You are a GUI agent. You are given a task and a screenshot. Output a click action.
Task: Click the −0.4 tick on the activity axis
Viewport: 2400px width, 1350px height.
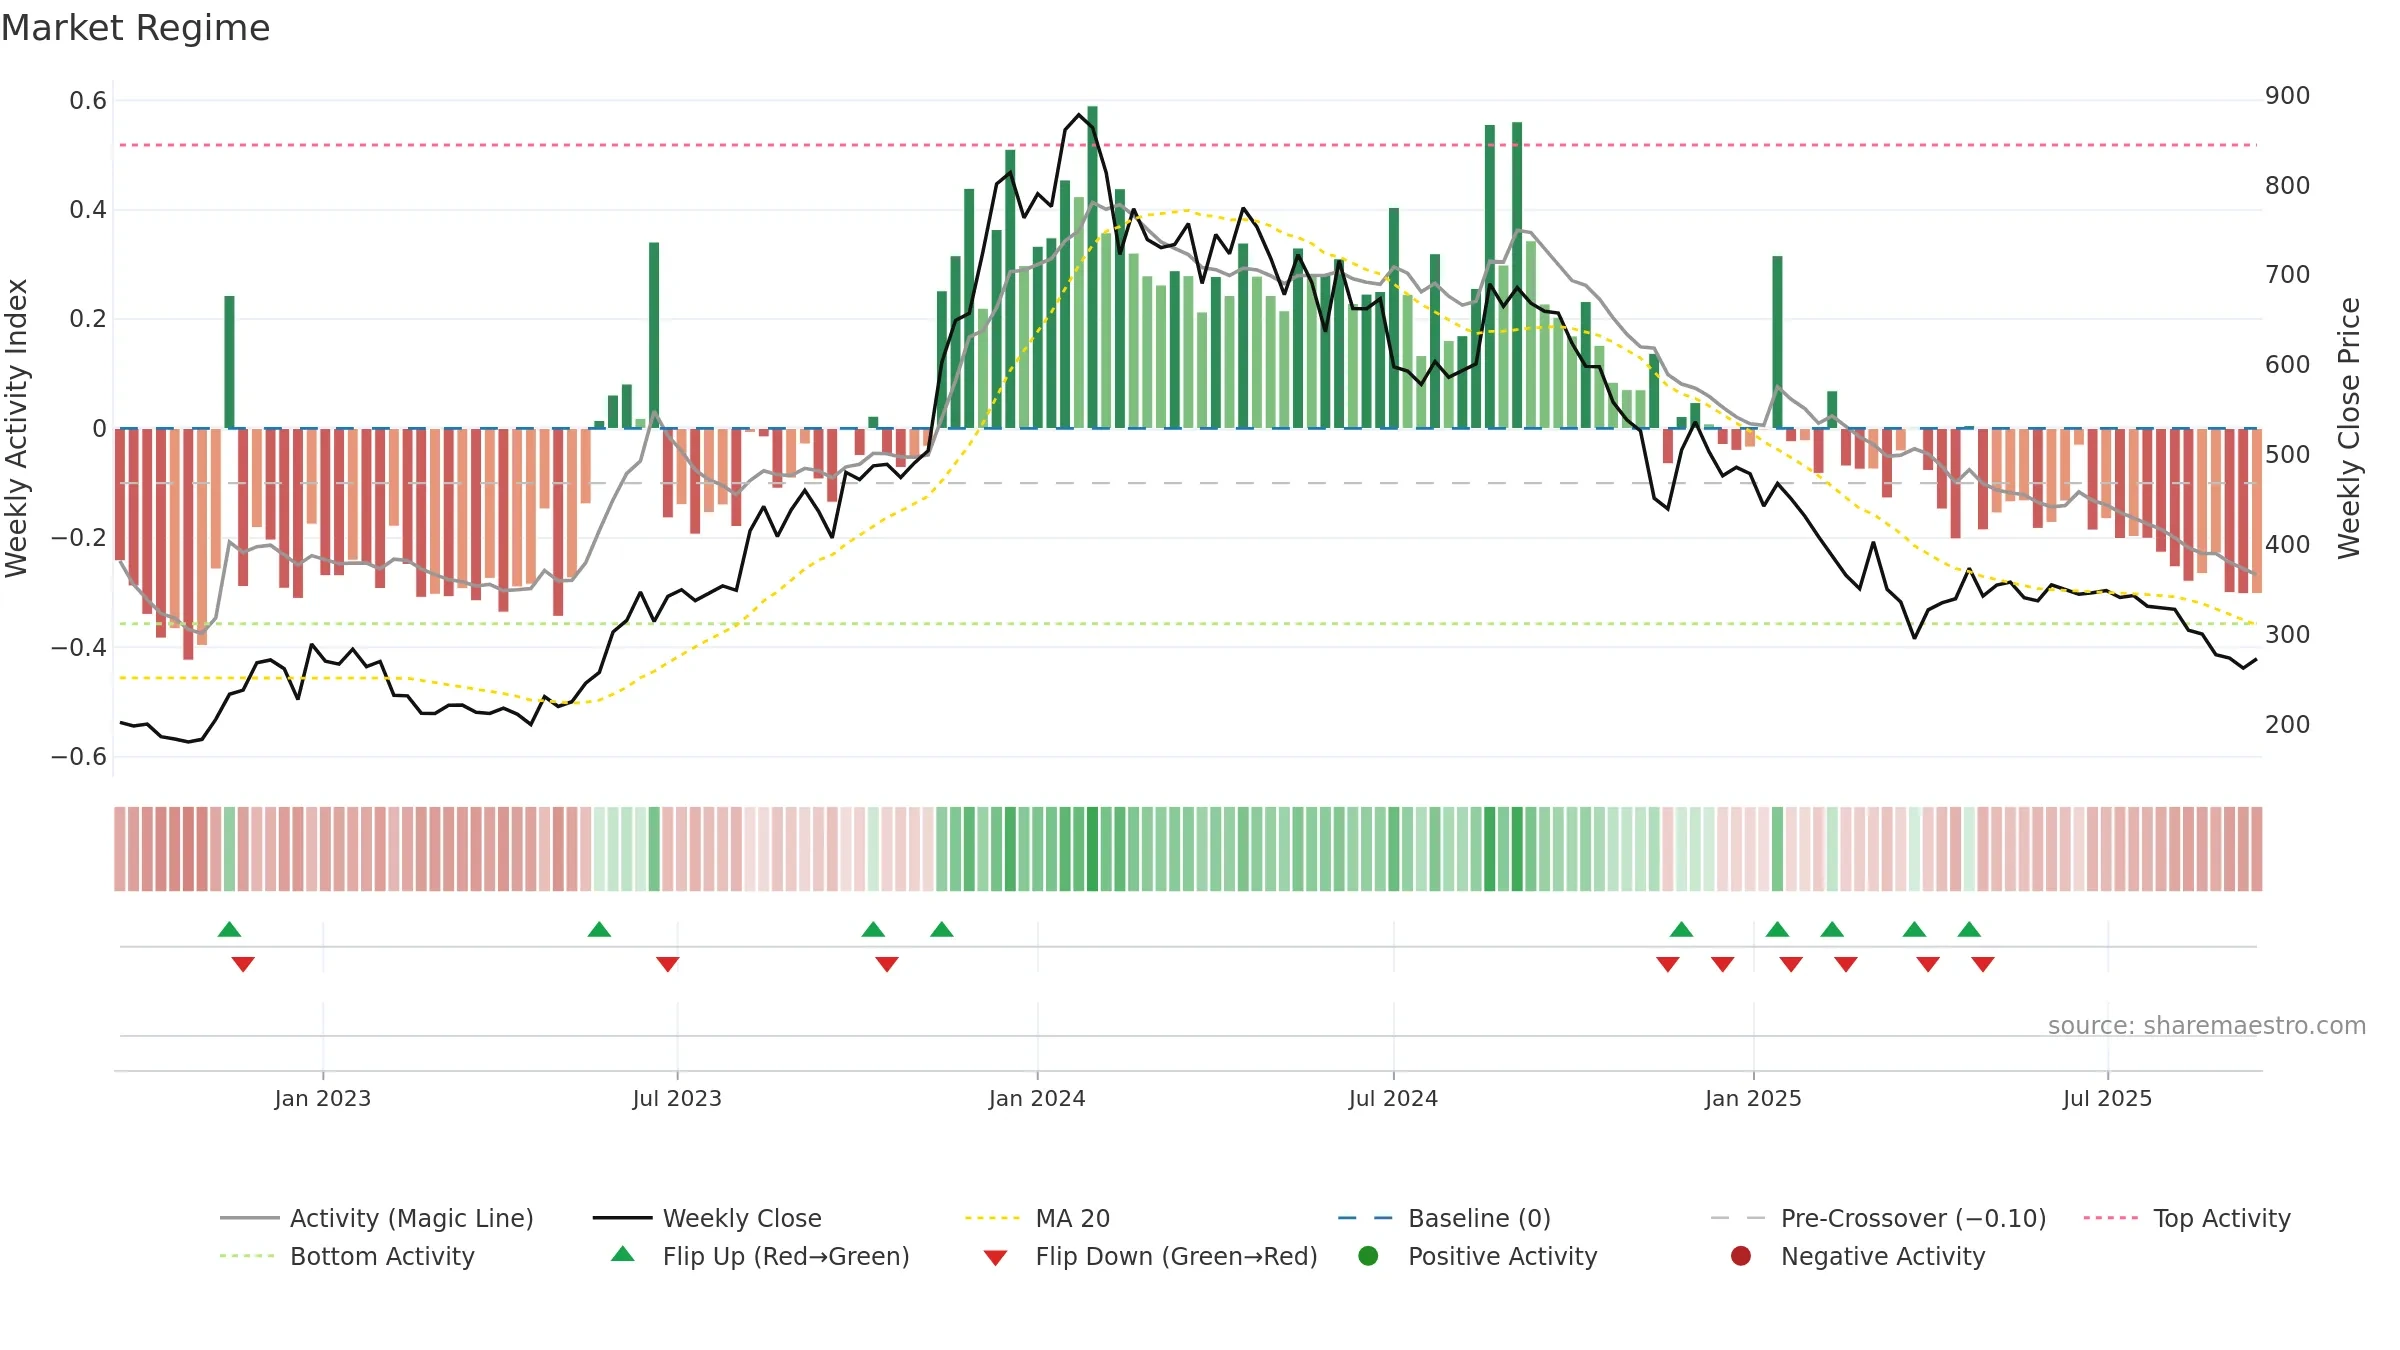pyautogui.click(x=79, y=647)
